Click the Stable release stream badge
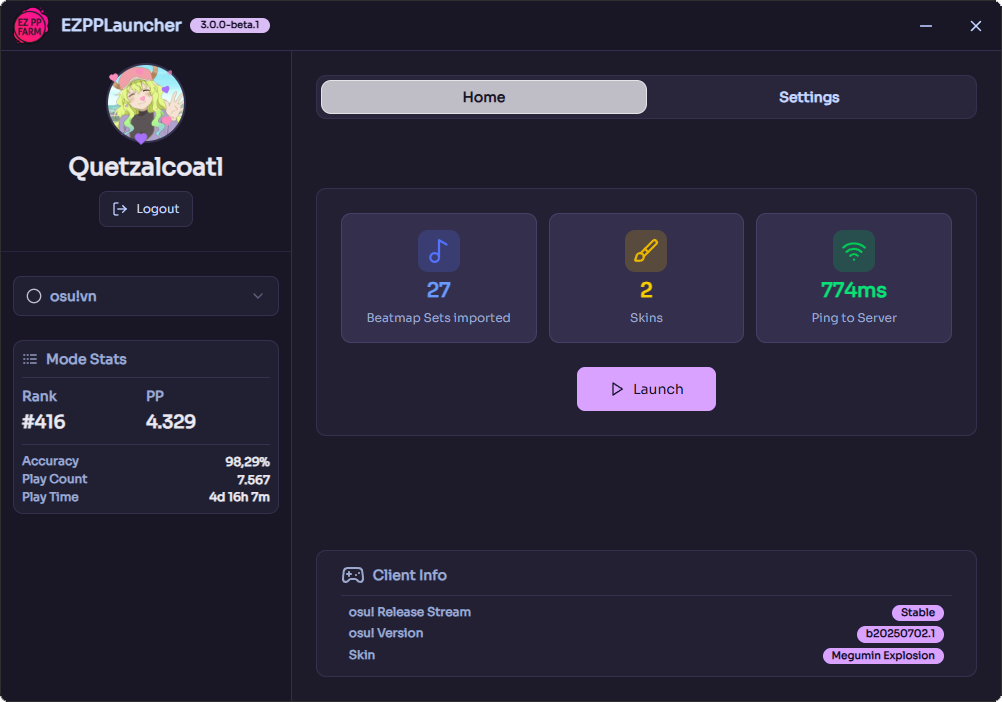 917,612
